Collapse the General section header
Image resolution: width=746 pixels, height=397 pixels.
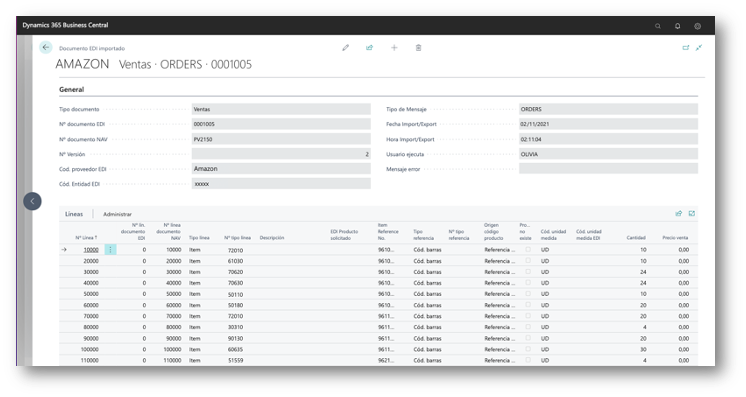[x=71, y=89]
